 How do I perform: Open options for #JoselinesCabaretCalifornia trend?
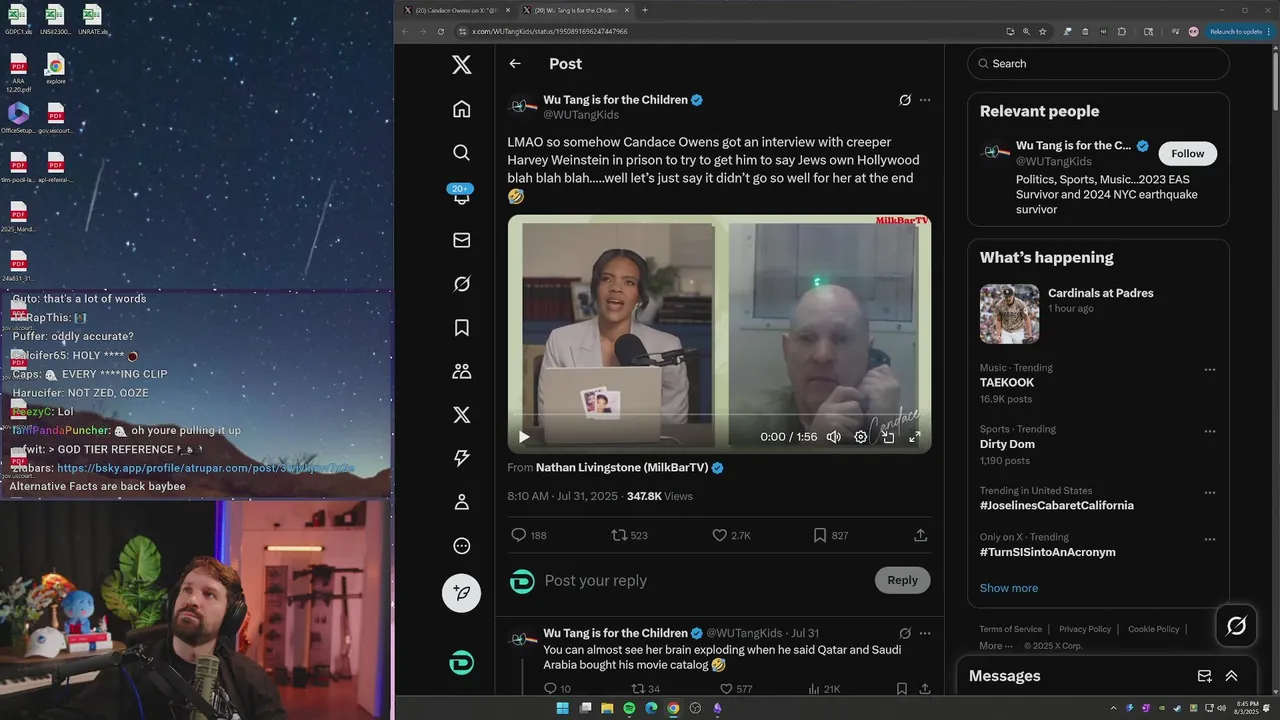pos(1209,492)
